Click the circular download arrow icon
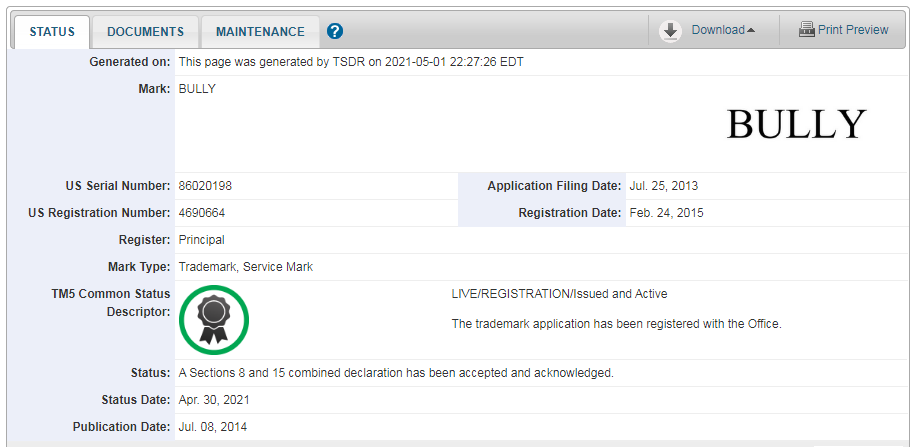 [x=670, y=31]
